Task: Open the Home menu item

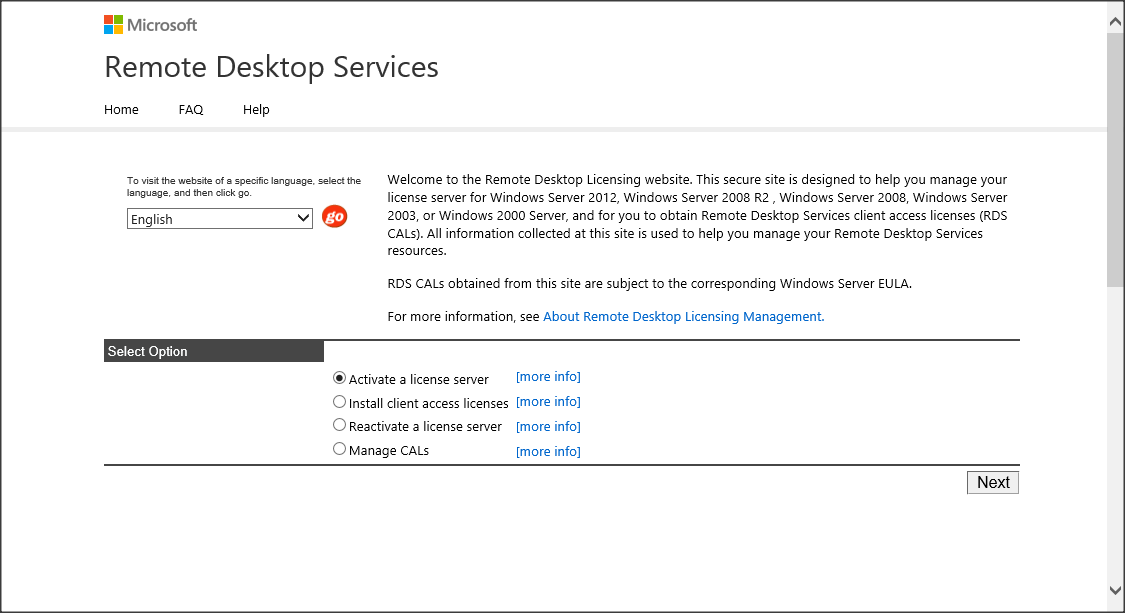Action: [121, 110]
